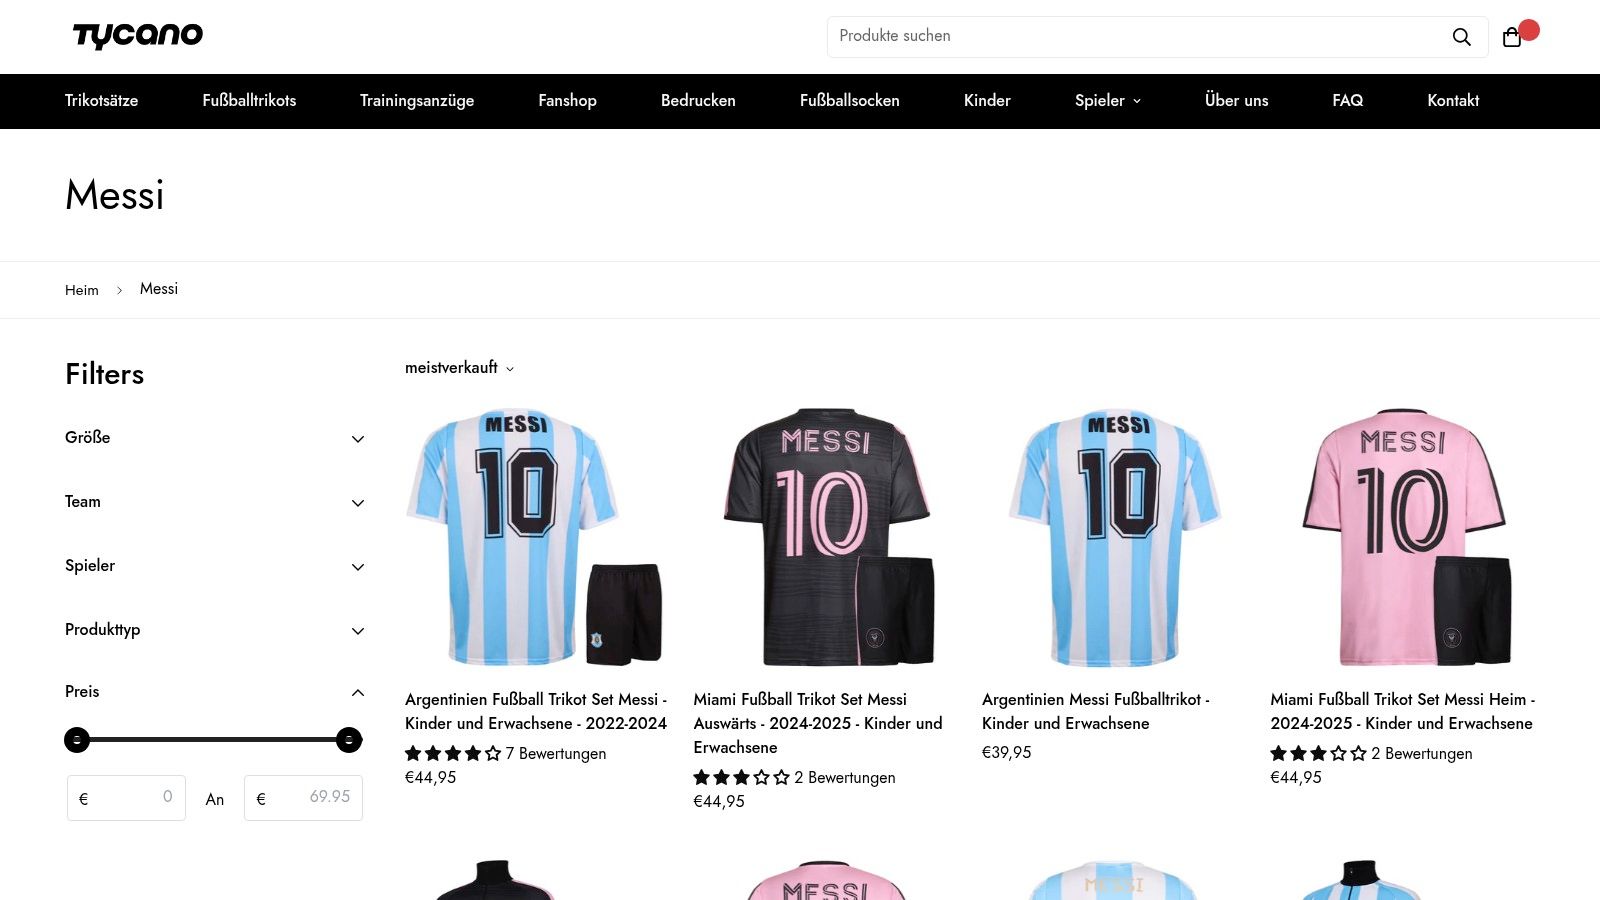Collapse the Preis filter section
The width and height of the screenshot is (1600, 900).
click(215, 692)
